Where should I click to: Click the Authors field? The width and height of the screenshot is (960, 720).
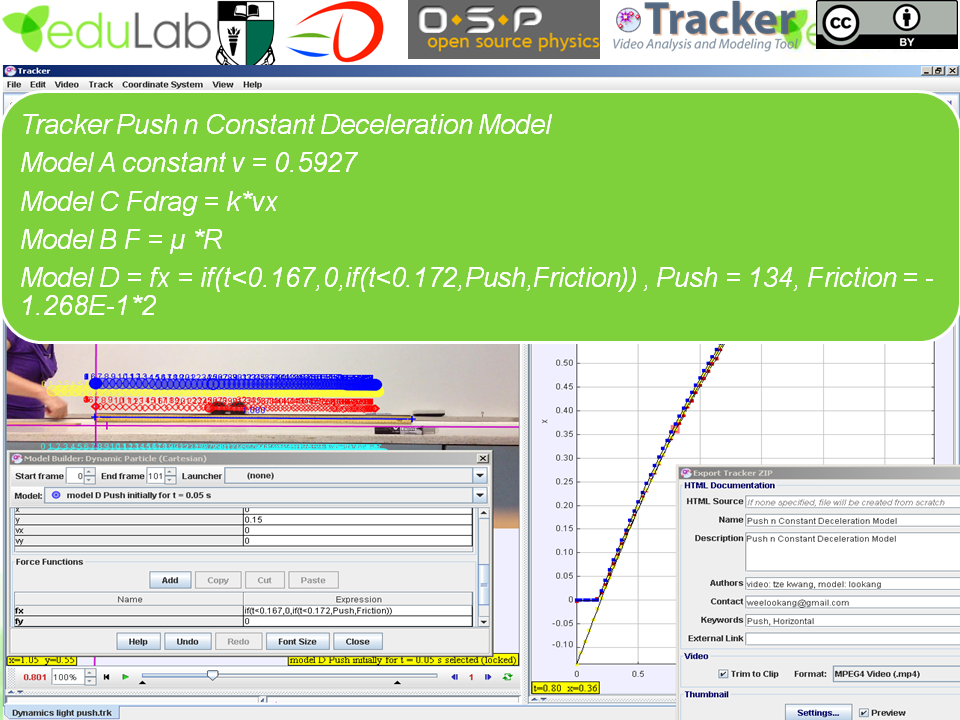852,584
